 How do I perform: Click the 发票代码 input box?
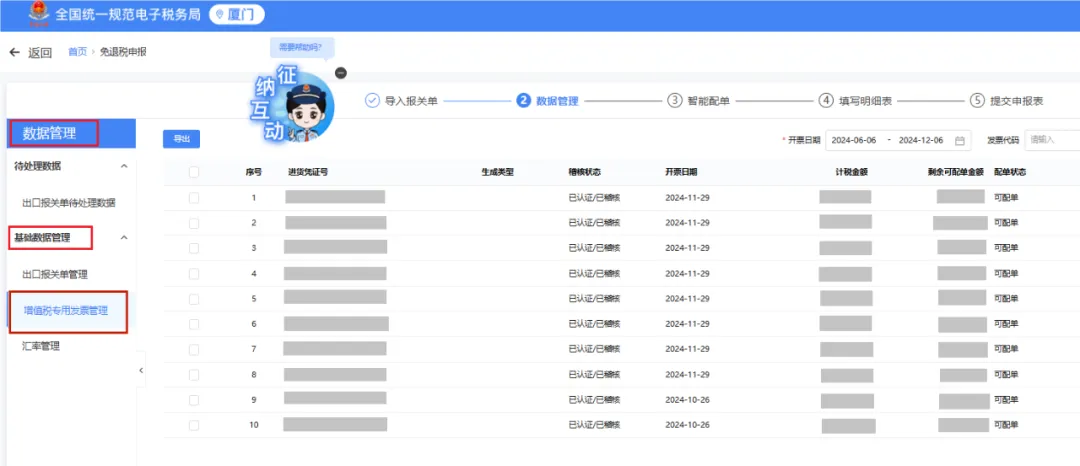(x=1052, y=140)
